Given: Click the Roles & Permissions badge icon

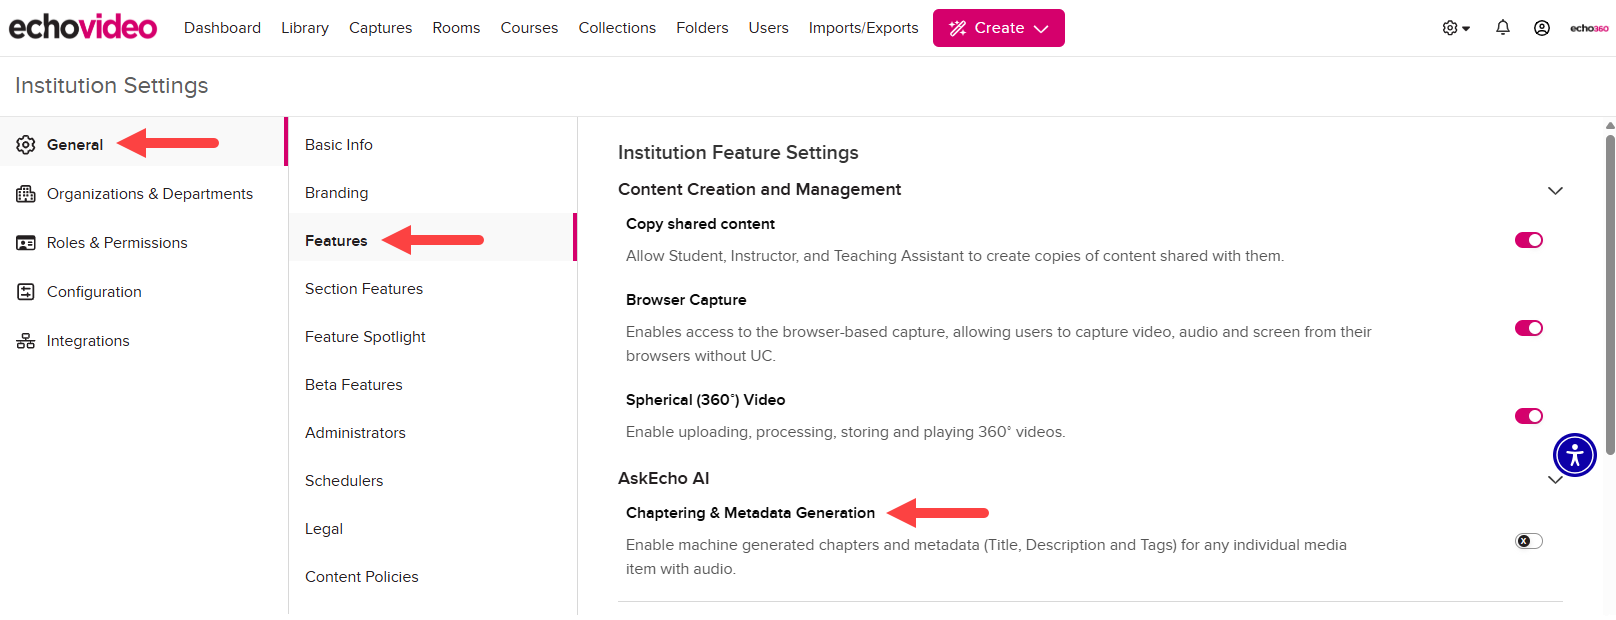Looking at the screenshot, I should pos(25,242).
